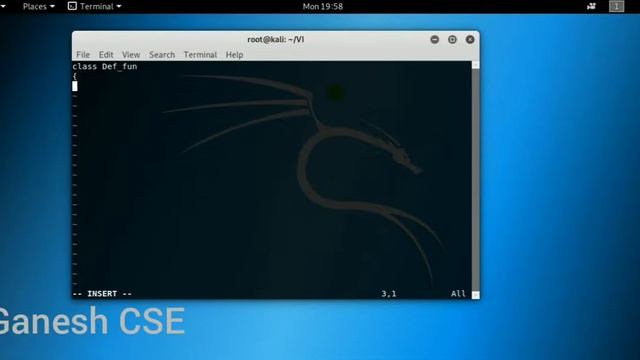640x360 pixels.
Task: Click the vim cursor block on line 3
Action: pos(75,86)
